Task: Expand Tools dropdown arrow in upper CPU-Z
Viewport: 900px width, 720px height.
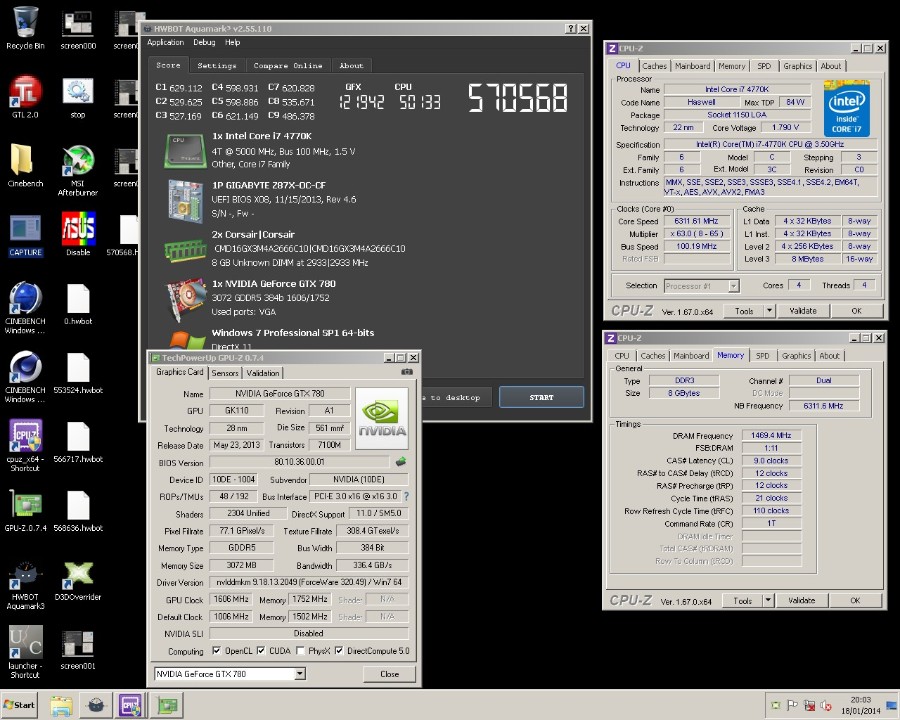Action: [769, 311]
